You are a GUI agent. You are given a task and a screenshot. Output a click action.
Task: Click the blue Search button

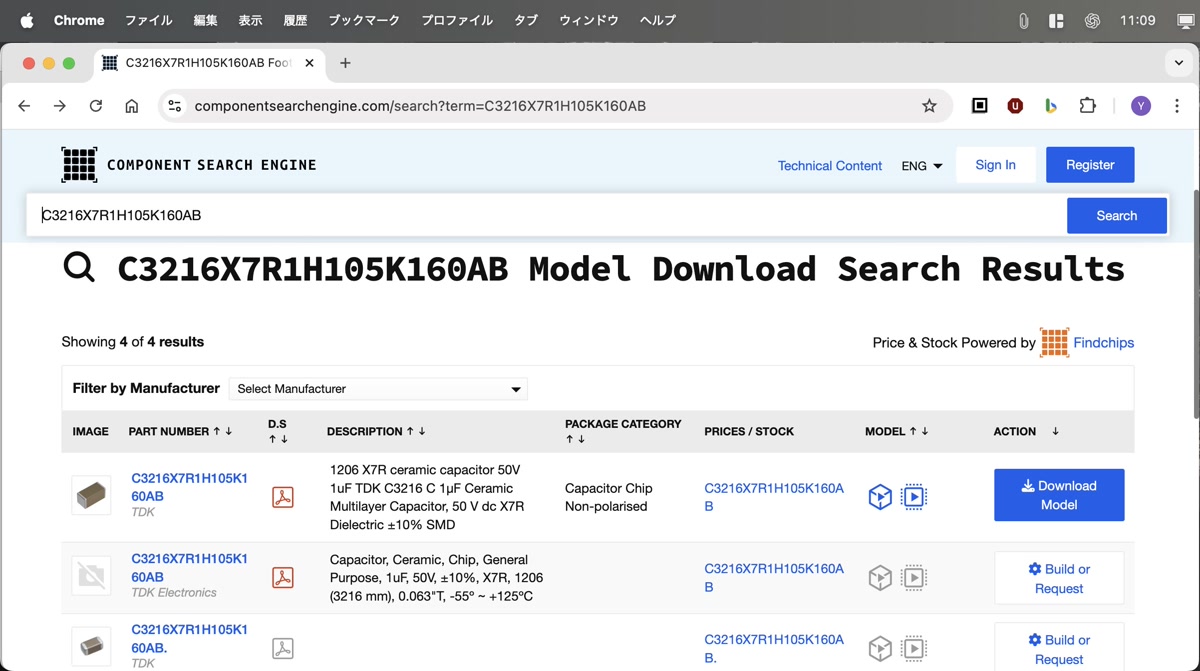[x=1117, y=215]
